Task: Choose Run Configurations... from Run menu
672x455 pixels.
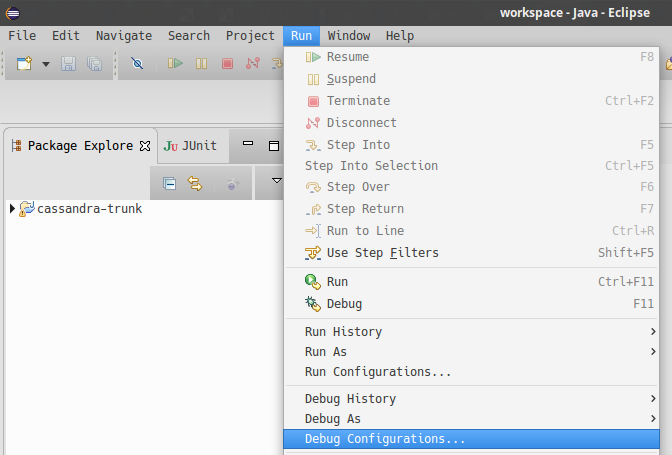Action: pos(378,372)
